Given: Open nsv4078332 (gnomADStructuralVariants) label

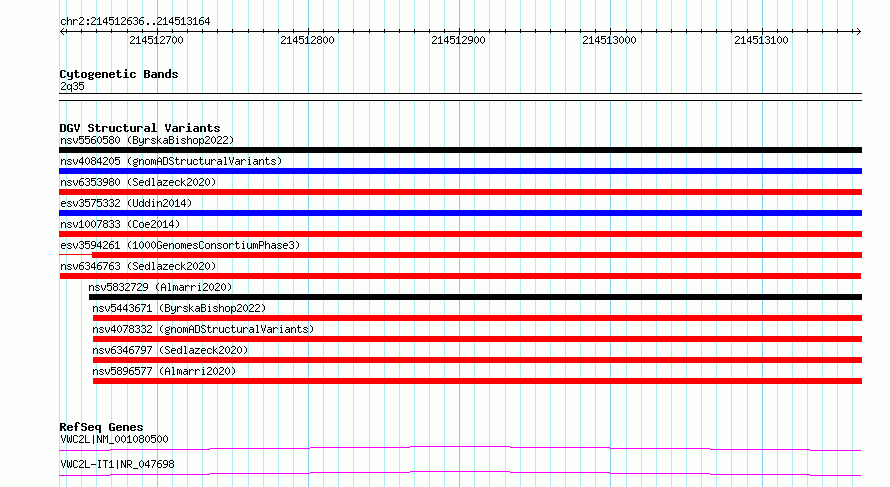Looking at the screenshot, I should click(x=203, y=329).
